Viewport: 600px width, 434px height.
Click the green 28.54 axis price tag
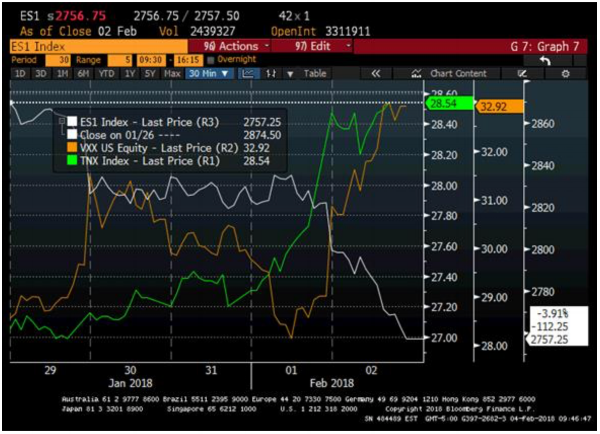(449, 103)
